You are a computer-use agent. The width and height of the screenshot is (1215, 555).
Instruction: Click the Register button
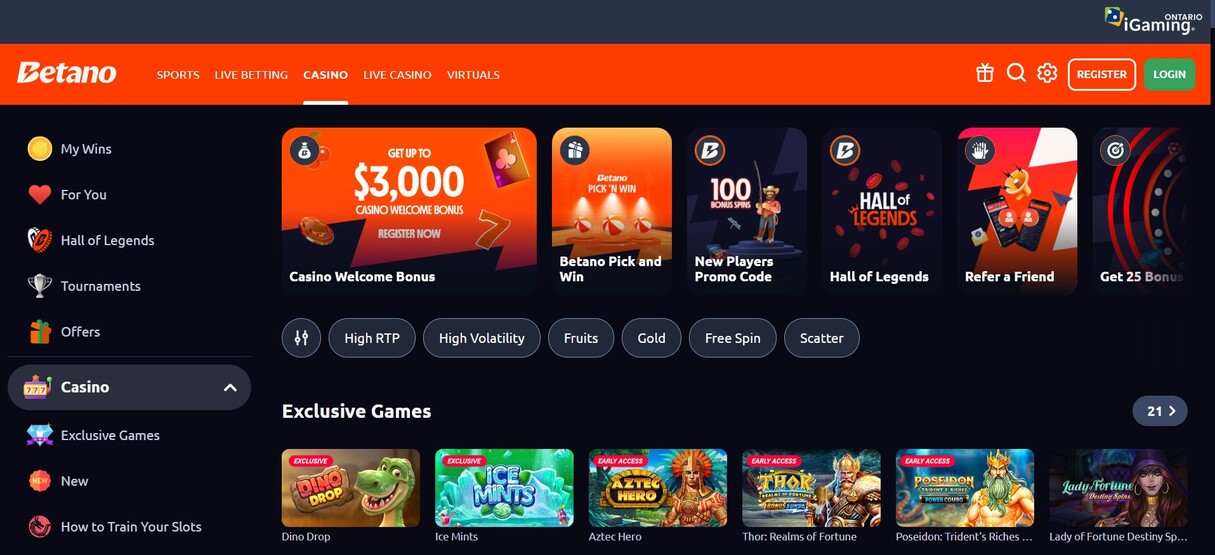coord(1102,74)
